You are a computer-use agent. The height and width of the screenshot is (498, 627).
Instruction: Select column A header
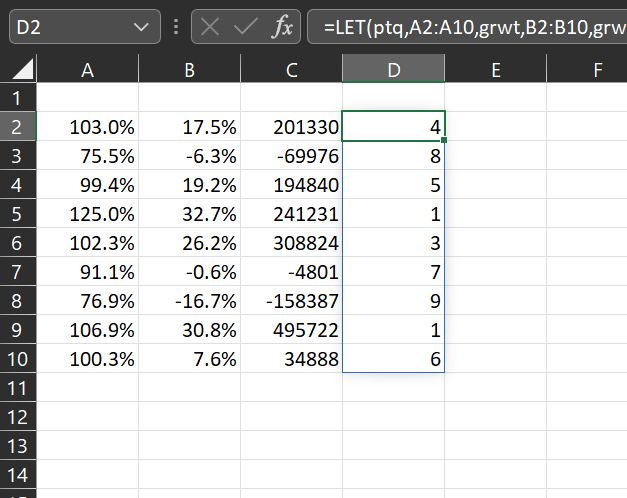tap(88, 69)
